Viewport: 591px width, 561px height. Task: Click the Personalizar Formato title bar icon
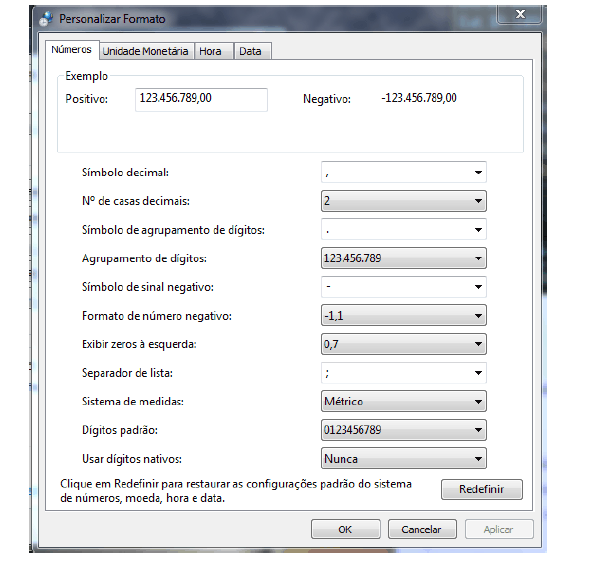tap(46, 19)
